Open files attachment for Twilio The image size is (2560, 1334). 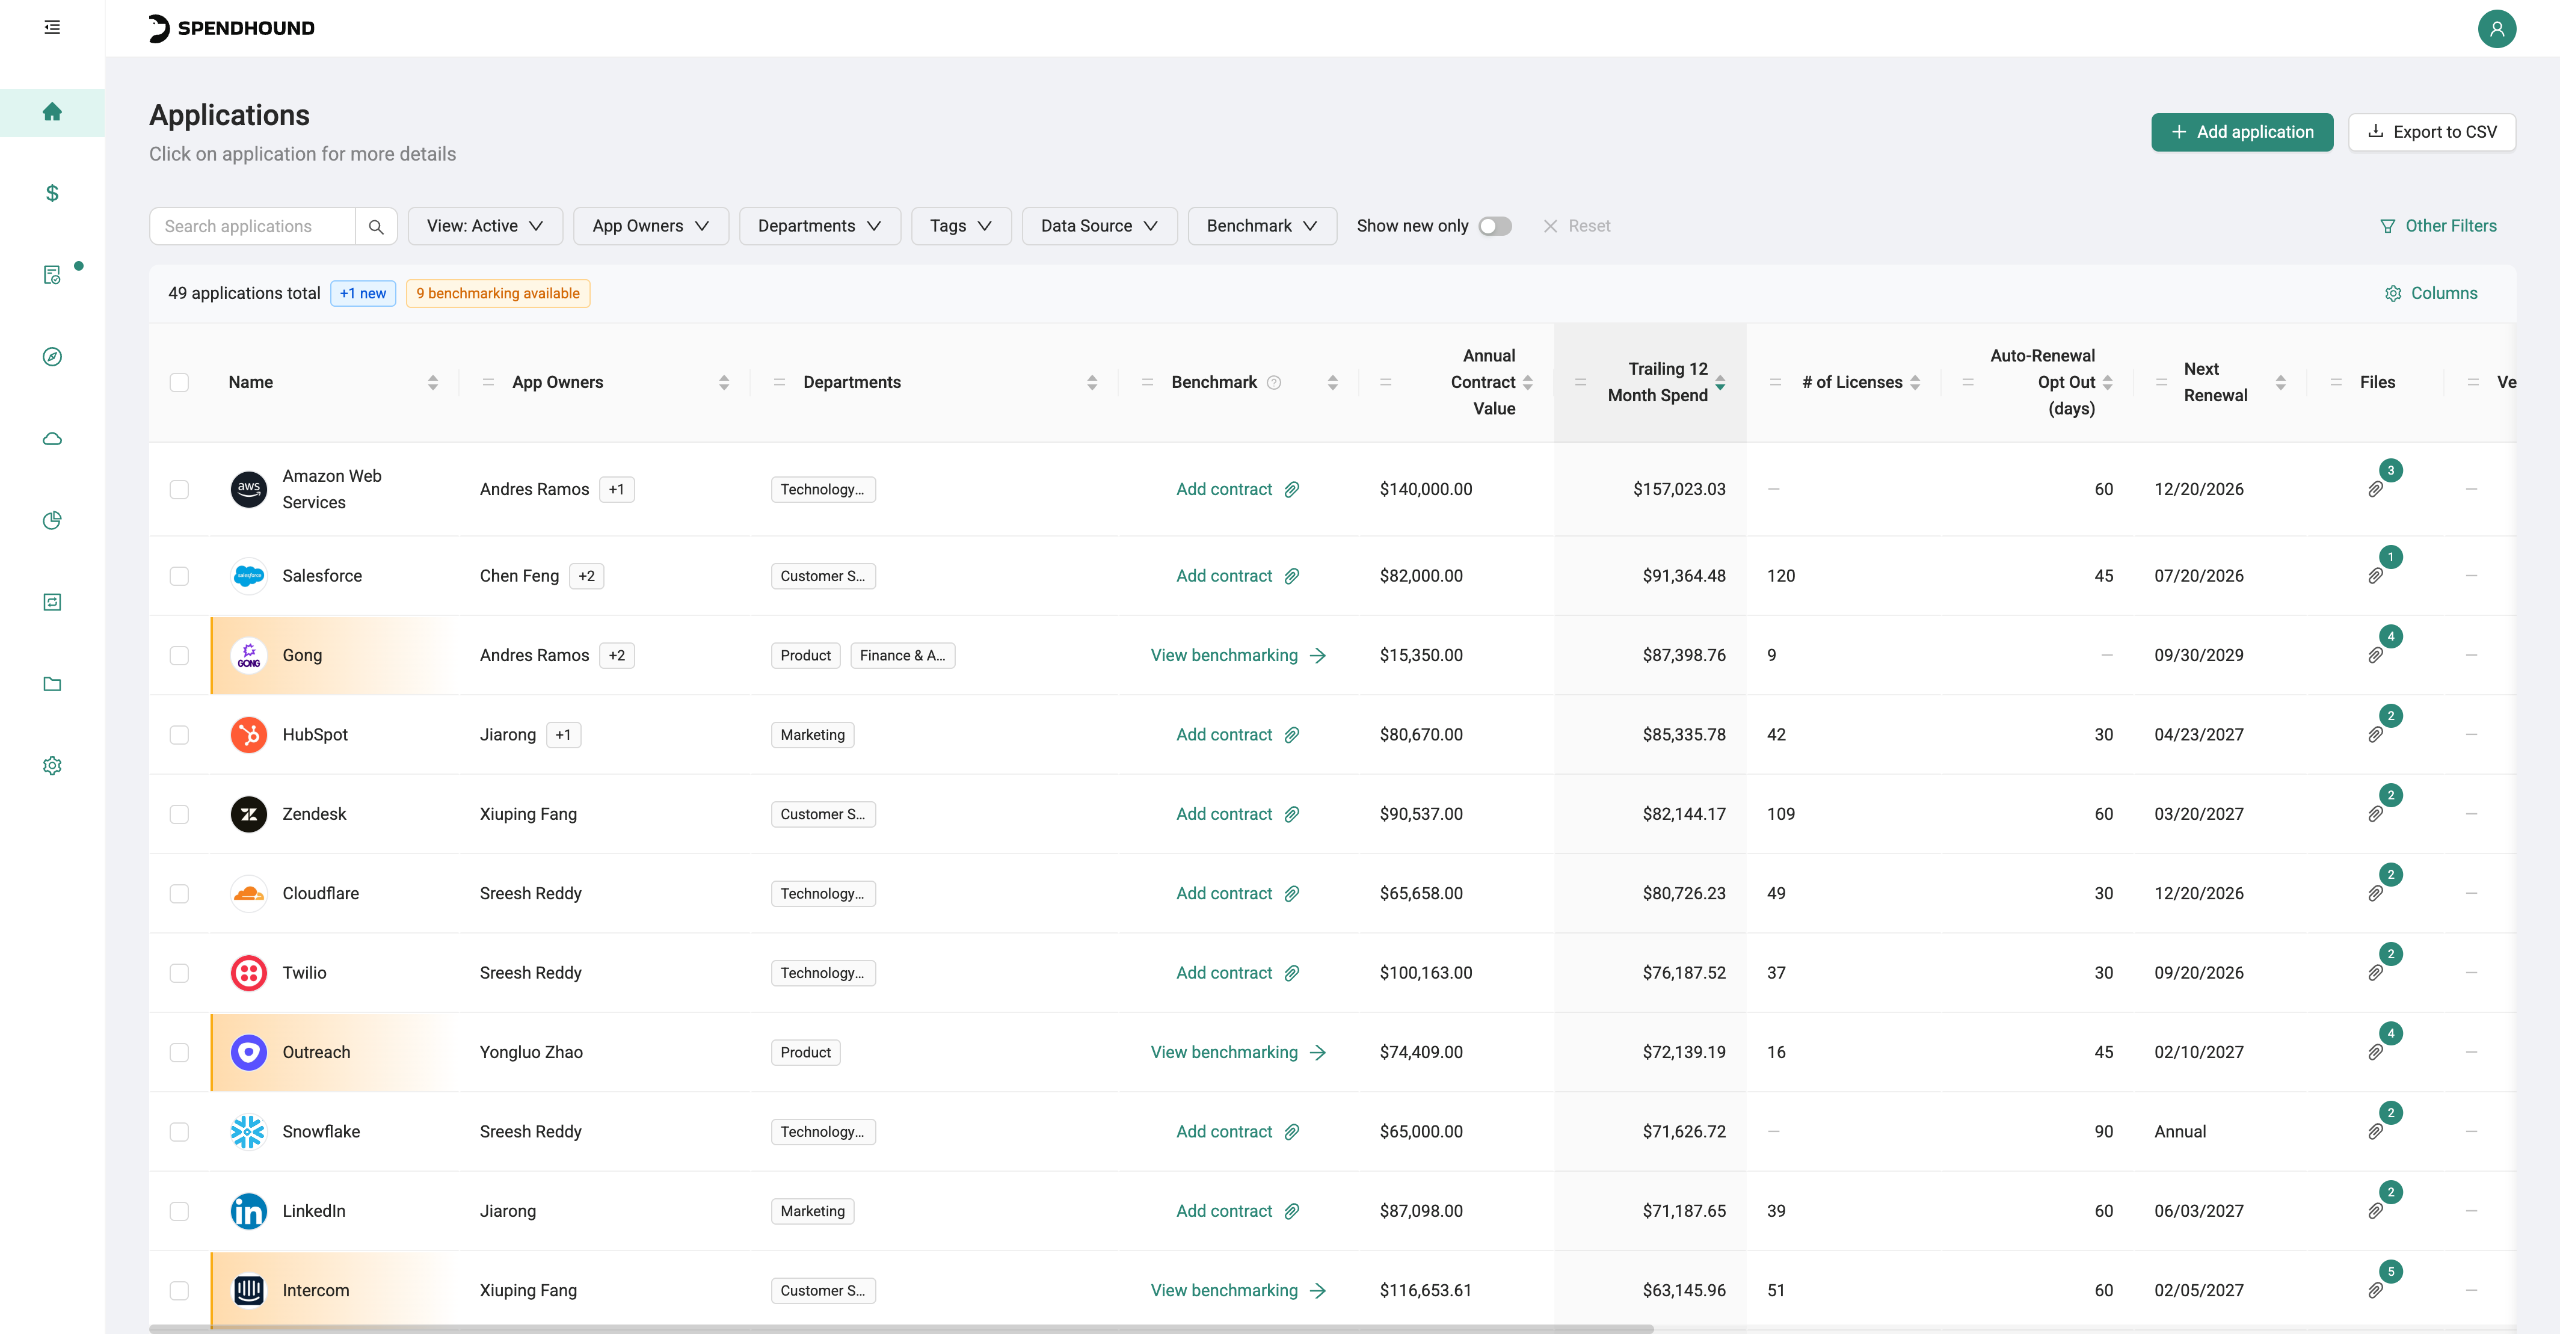click(x=2376, y=973)
